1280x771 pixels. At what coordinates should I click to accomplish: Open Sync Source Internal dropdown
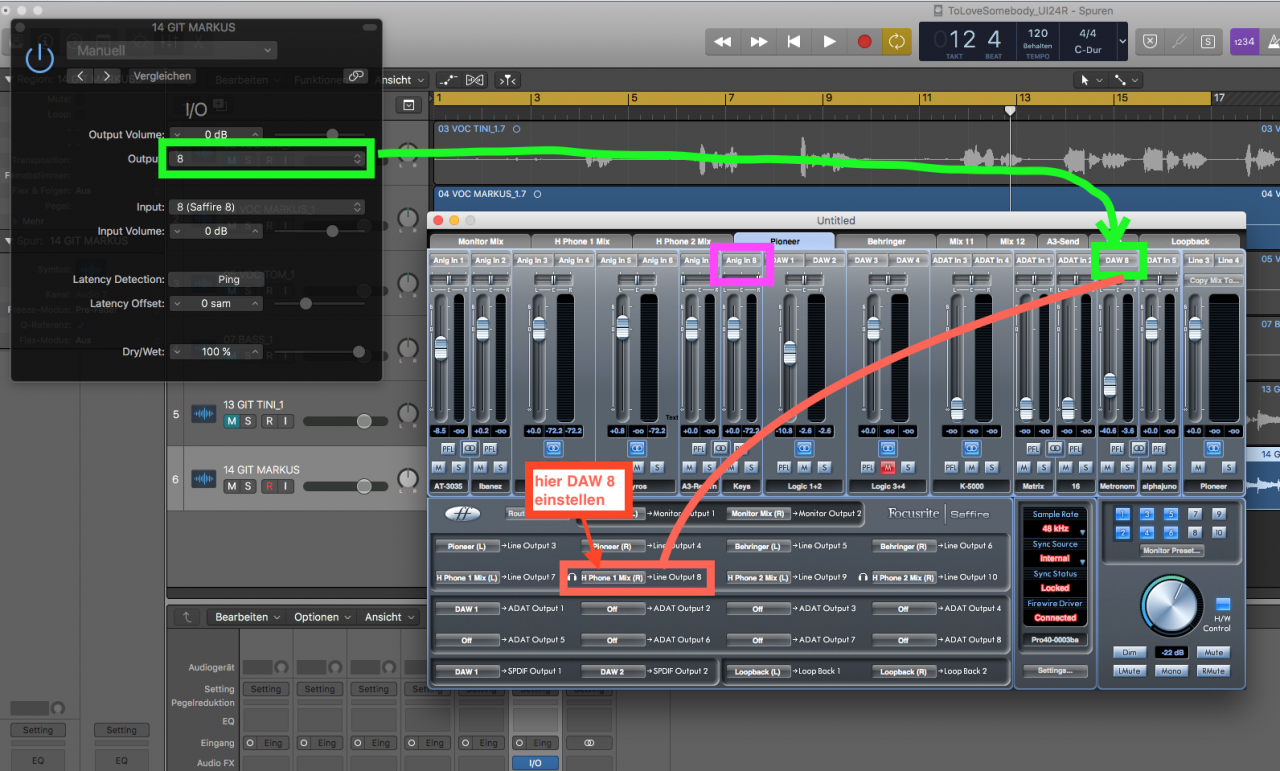tap(1055, 558)
